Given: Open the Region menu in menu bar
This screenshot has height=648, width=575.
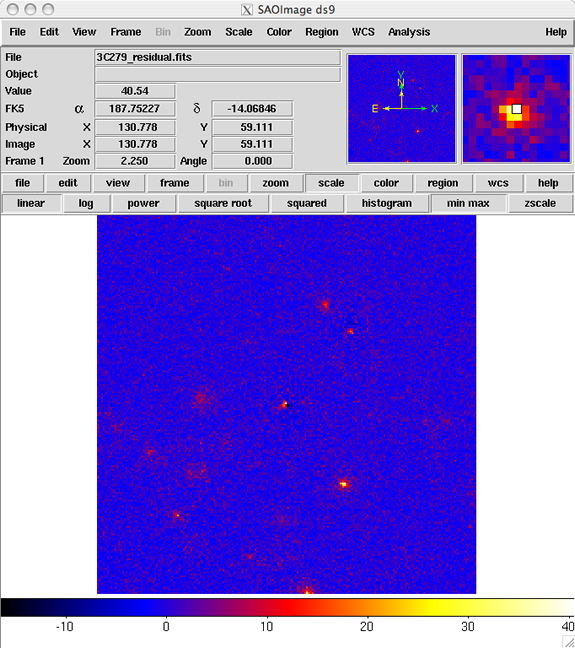Looking at the screenshot, I should pyautogui.click(x=322, y=32).
